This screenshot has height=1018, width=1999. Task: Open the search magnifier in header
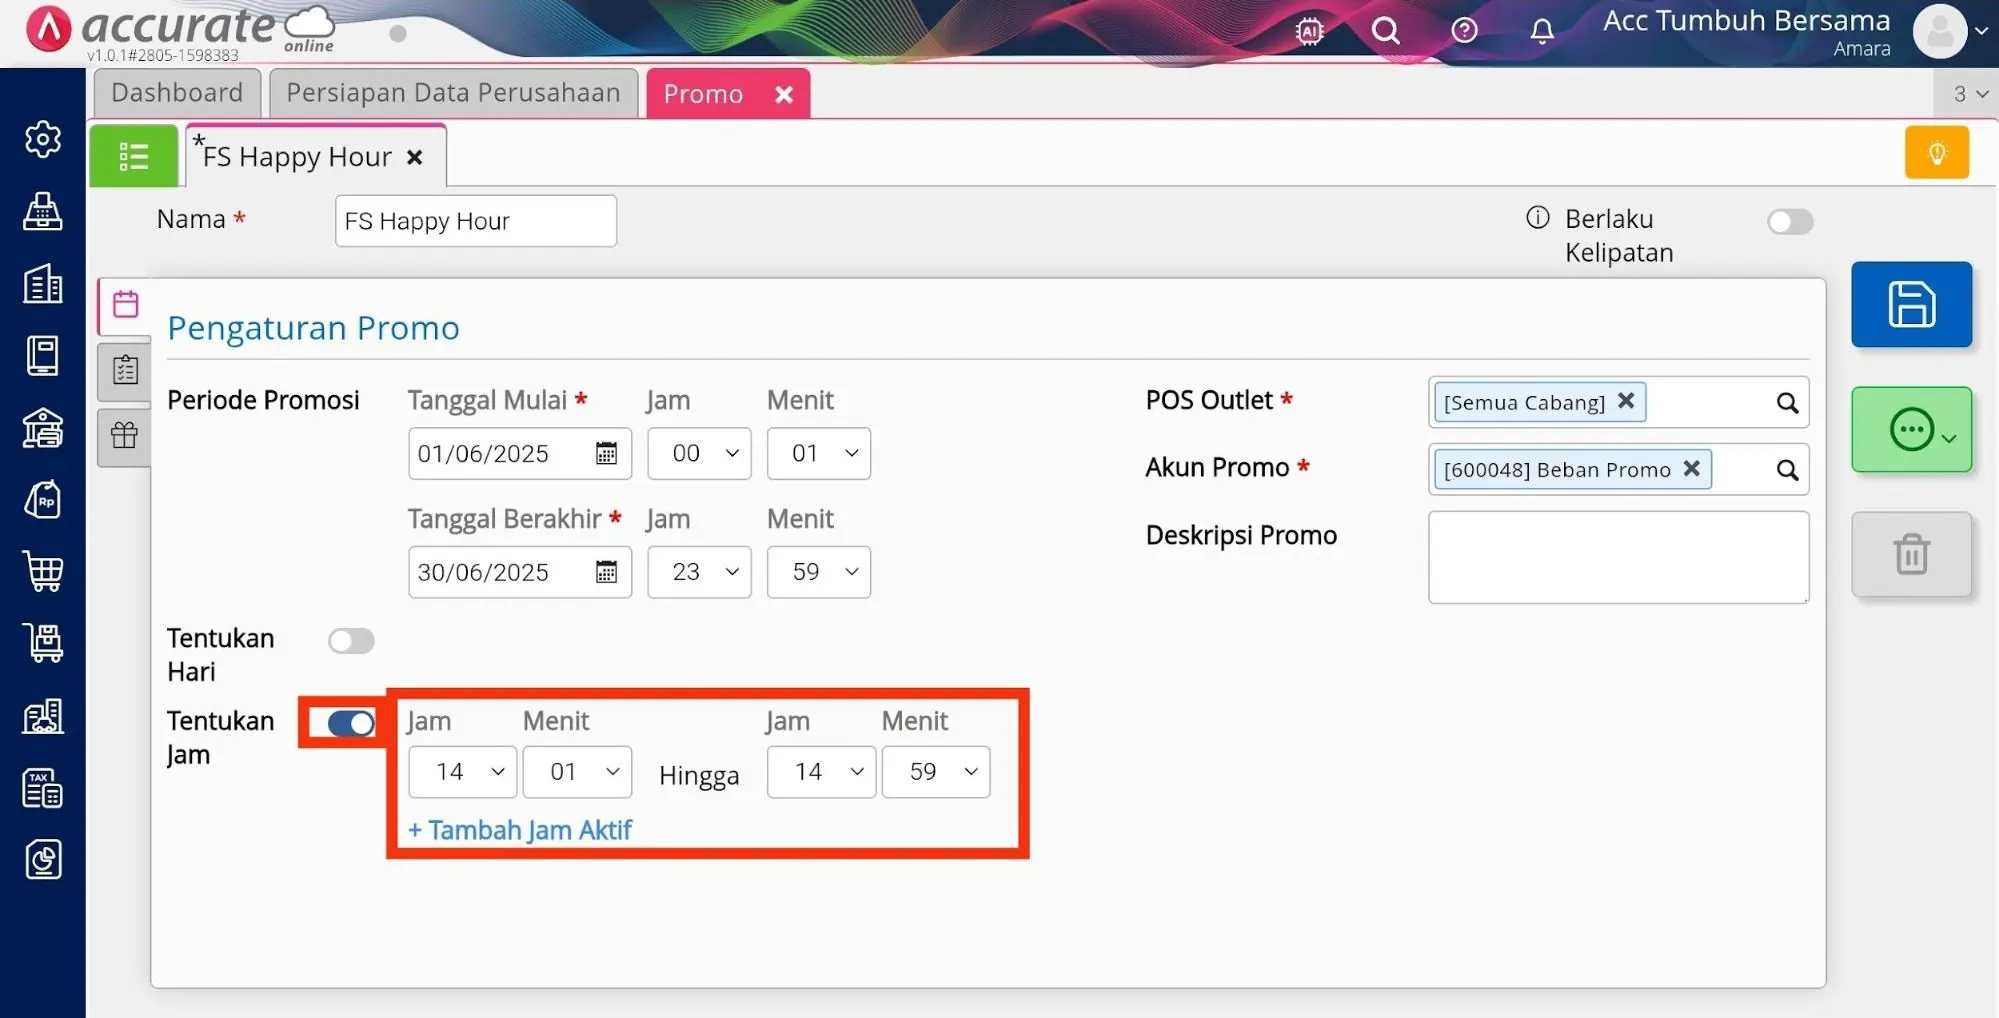pos(1386,31)
